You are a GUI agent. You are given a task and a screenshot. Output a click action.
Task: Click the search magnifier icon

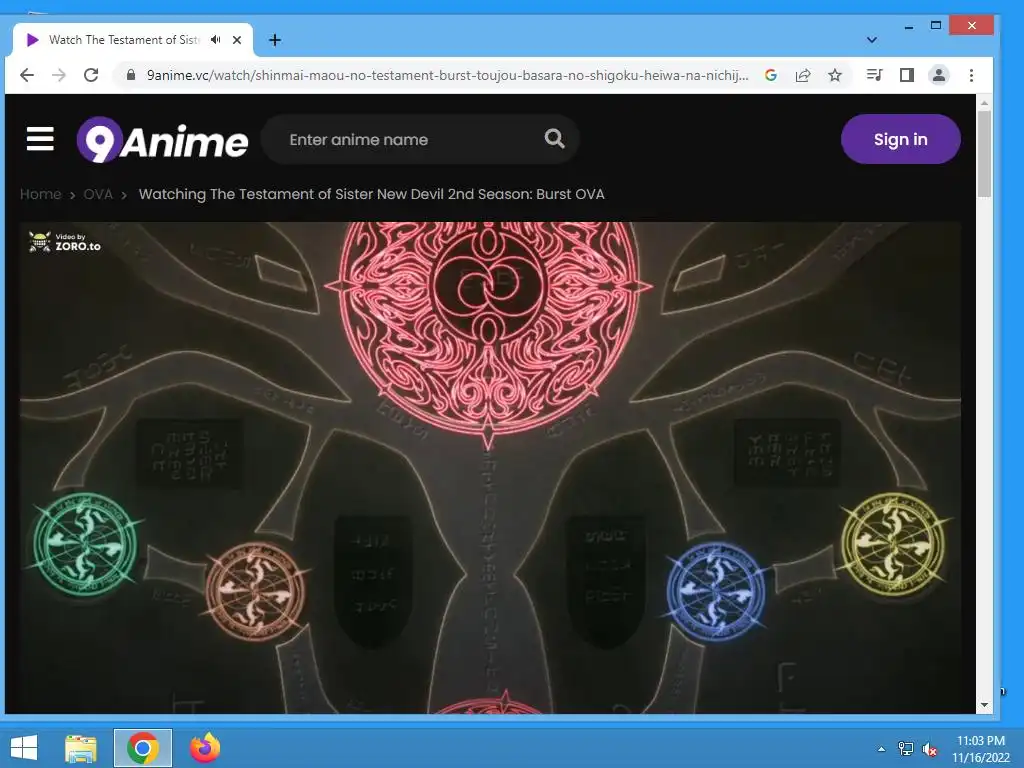click(x=554, y=138)
